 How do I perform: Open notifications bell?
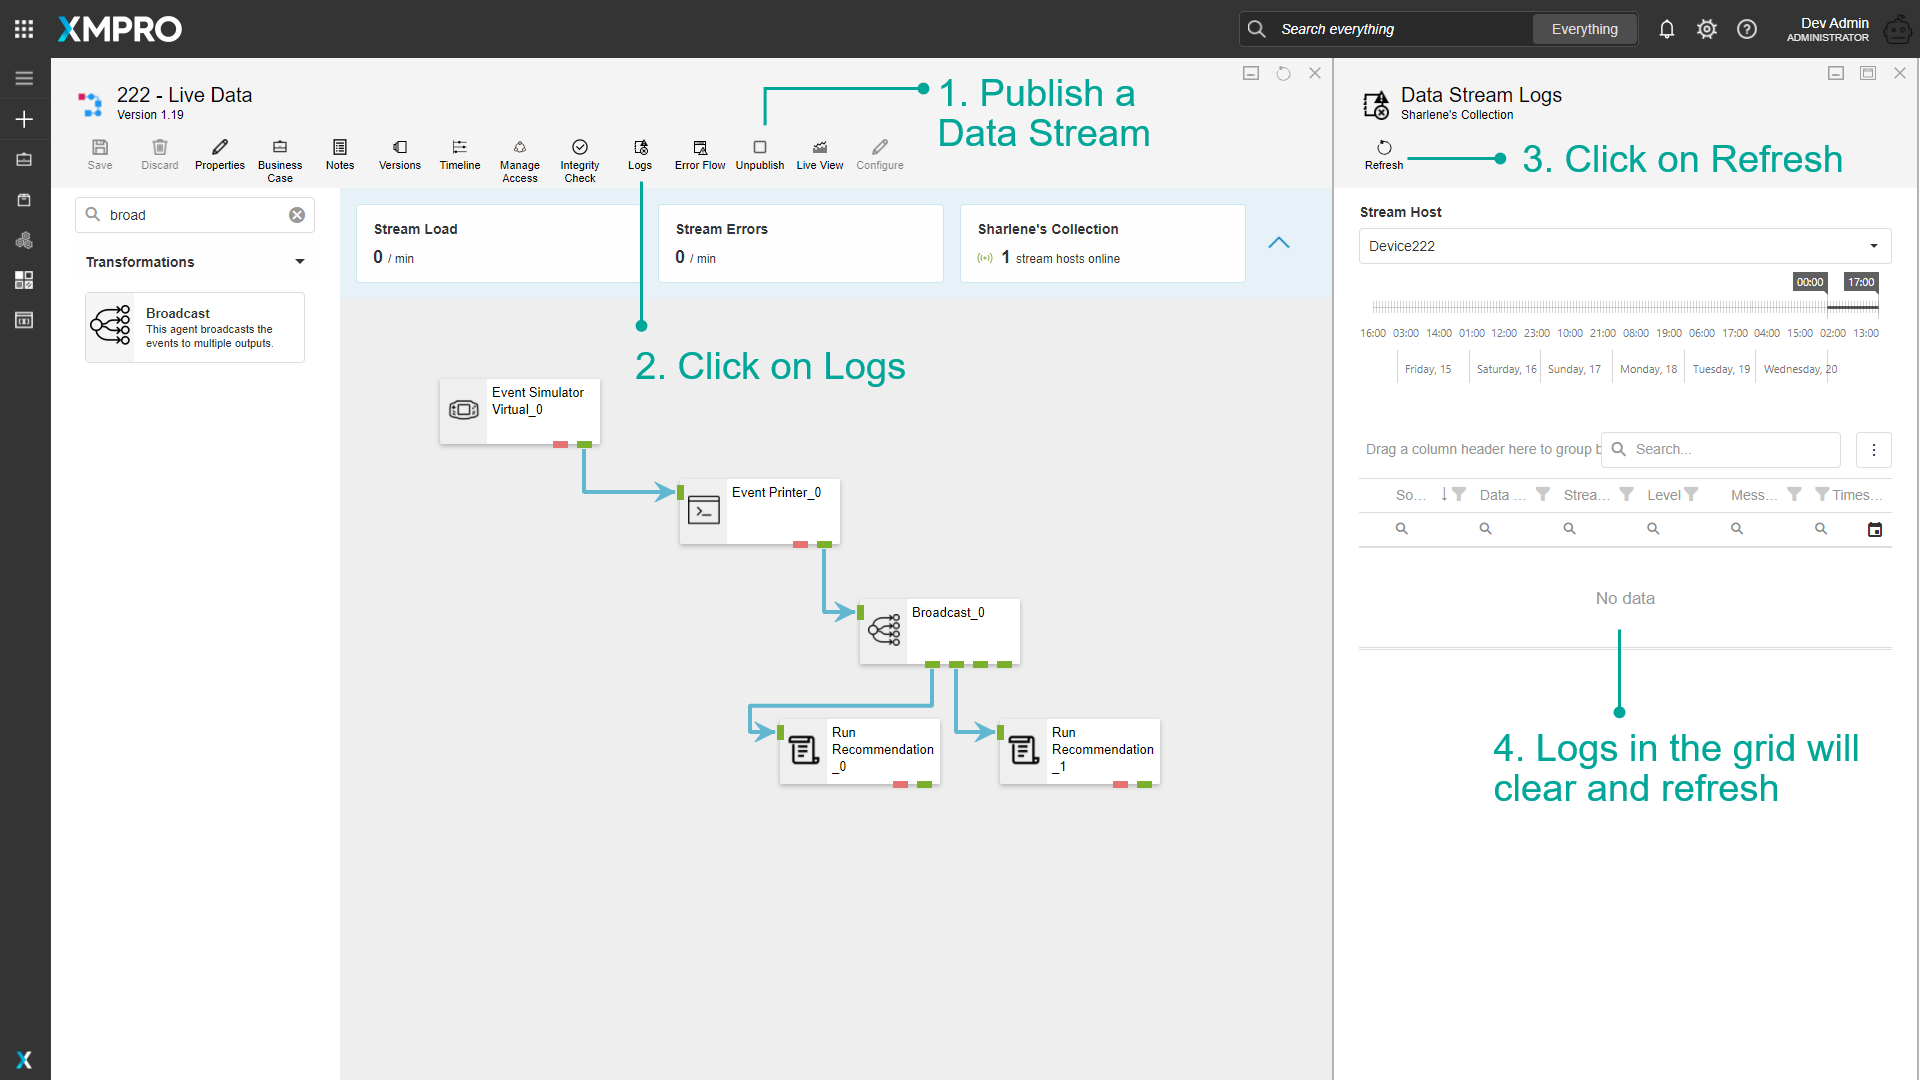[1667, 29]
